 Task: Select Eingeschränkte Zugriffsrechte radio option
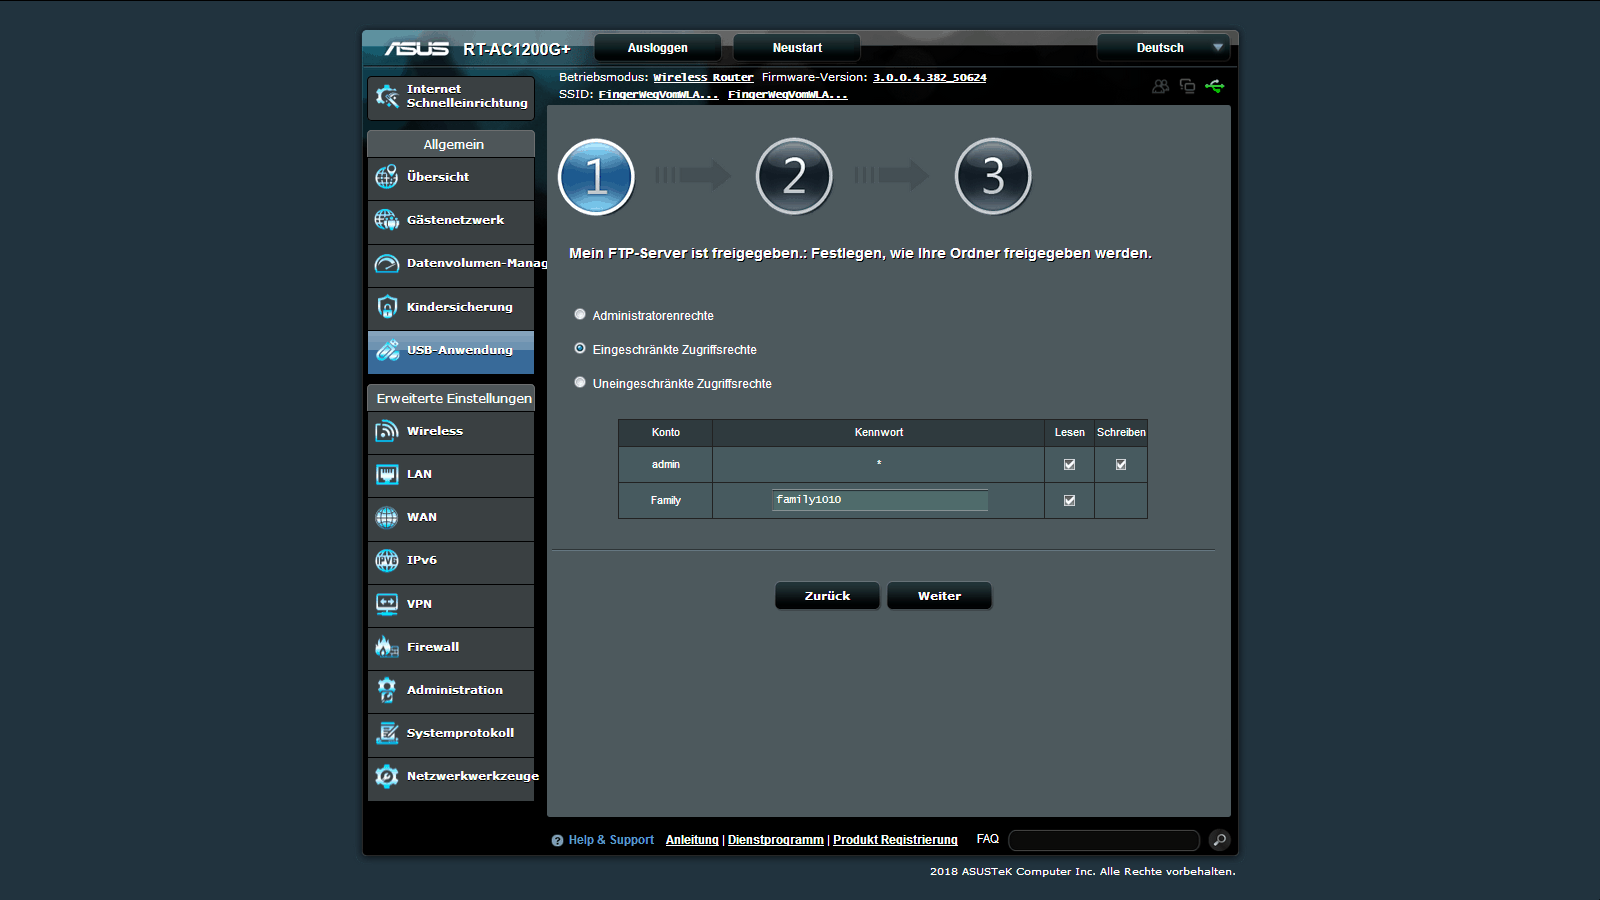[580, 349]
